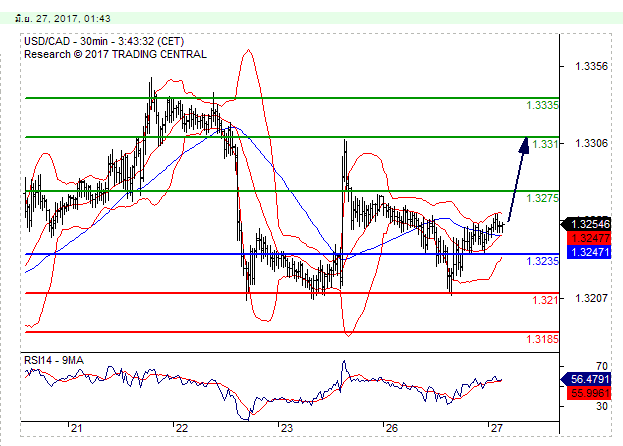Click the black 1.32546 current price tag
This screenshot has width=623, height=446.
(x=586, y=224)
